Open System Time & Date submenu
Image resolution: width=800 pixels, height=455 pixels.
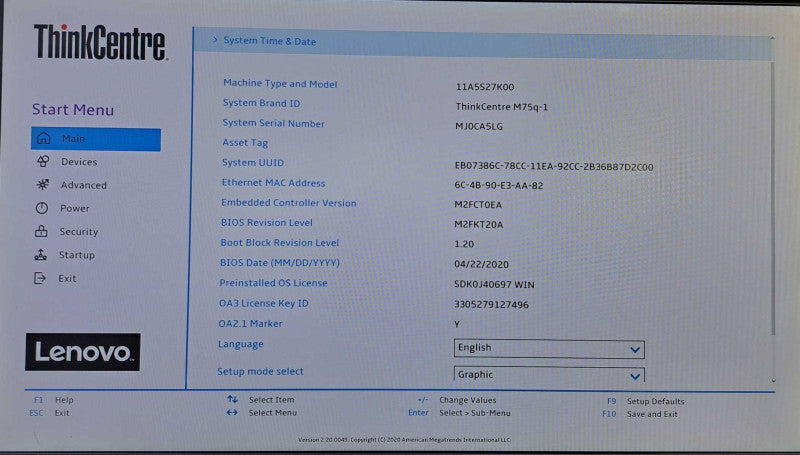tap(482, 42)
